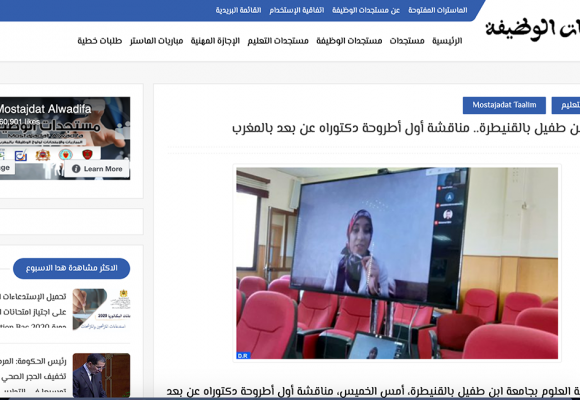Open the Bac 2020 convocation article thumbnail
This screenshot has height=400, width=580.
pos(101,309)
